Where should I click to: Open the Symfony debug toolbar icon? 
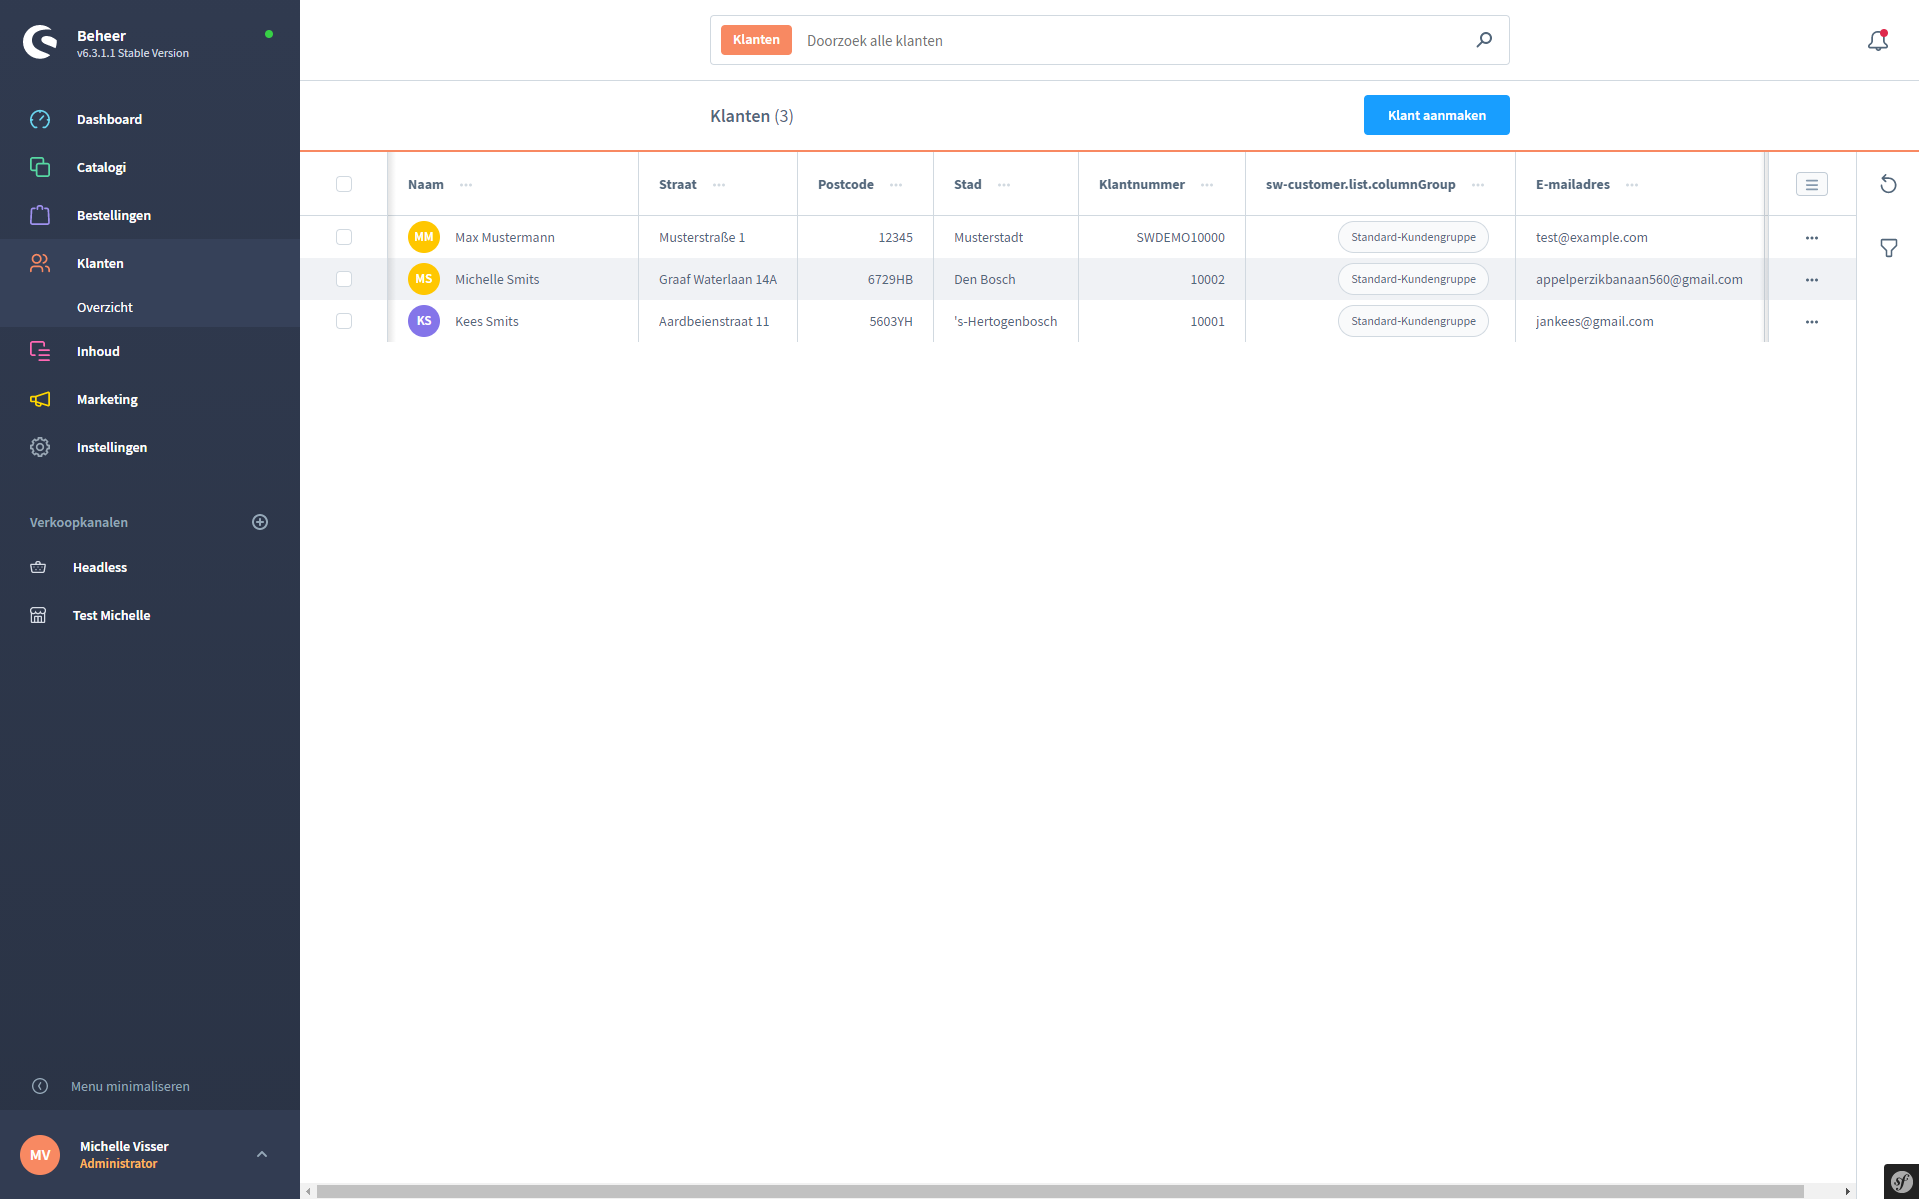click(1901, 1181)
